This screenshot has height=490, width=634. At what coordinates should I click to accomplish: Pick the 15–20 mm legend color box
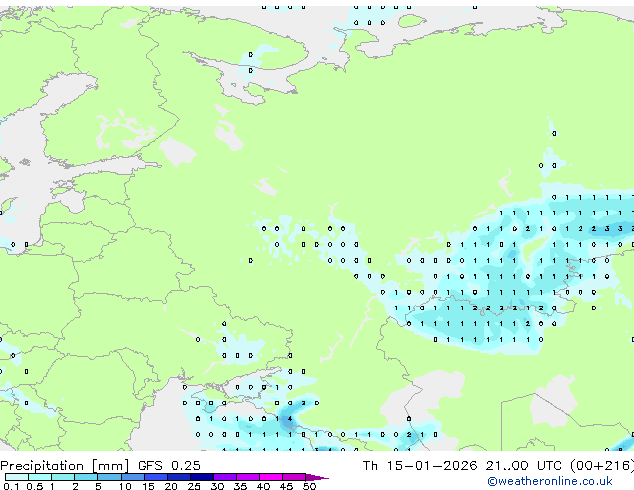[155, 477]
